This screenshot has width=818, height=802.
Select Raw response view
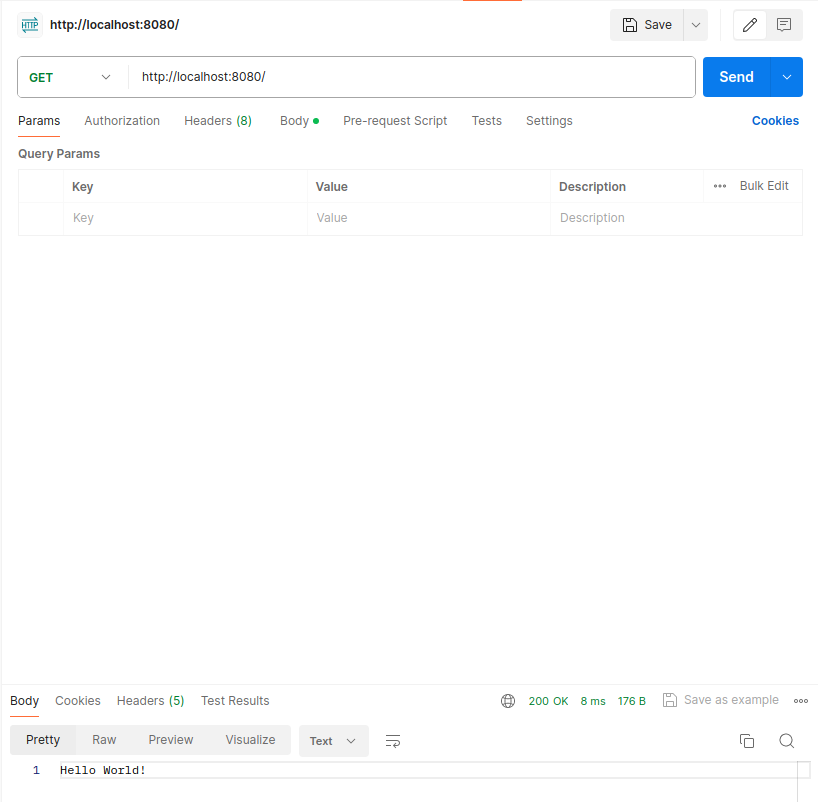104,740
